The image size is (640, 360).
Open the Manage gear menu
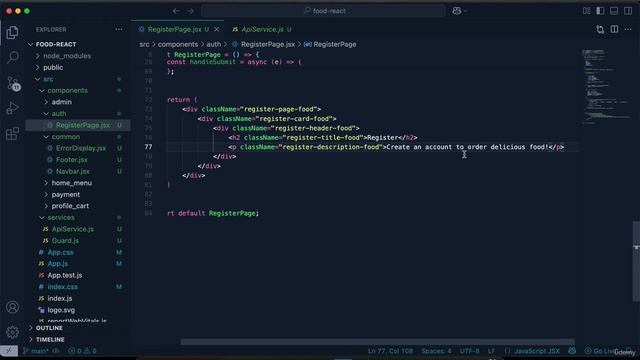[12, 332]
